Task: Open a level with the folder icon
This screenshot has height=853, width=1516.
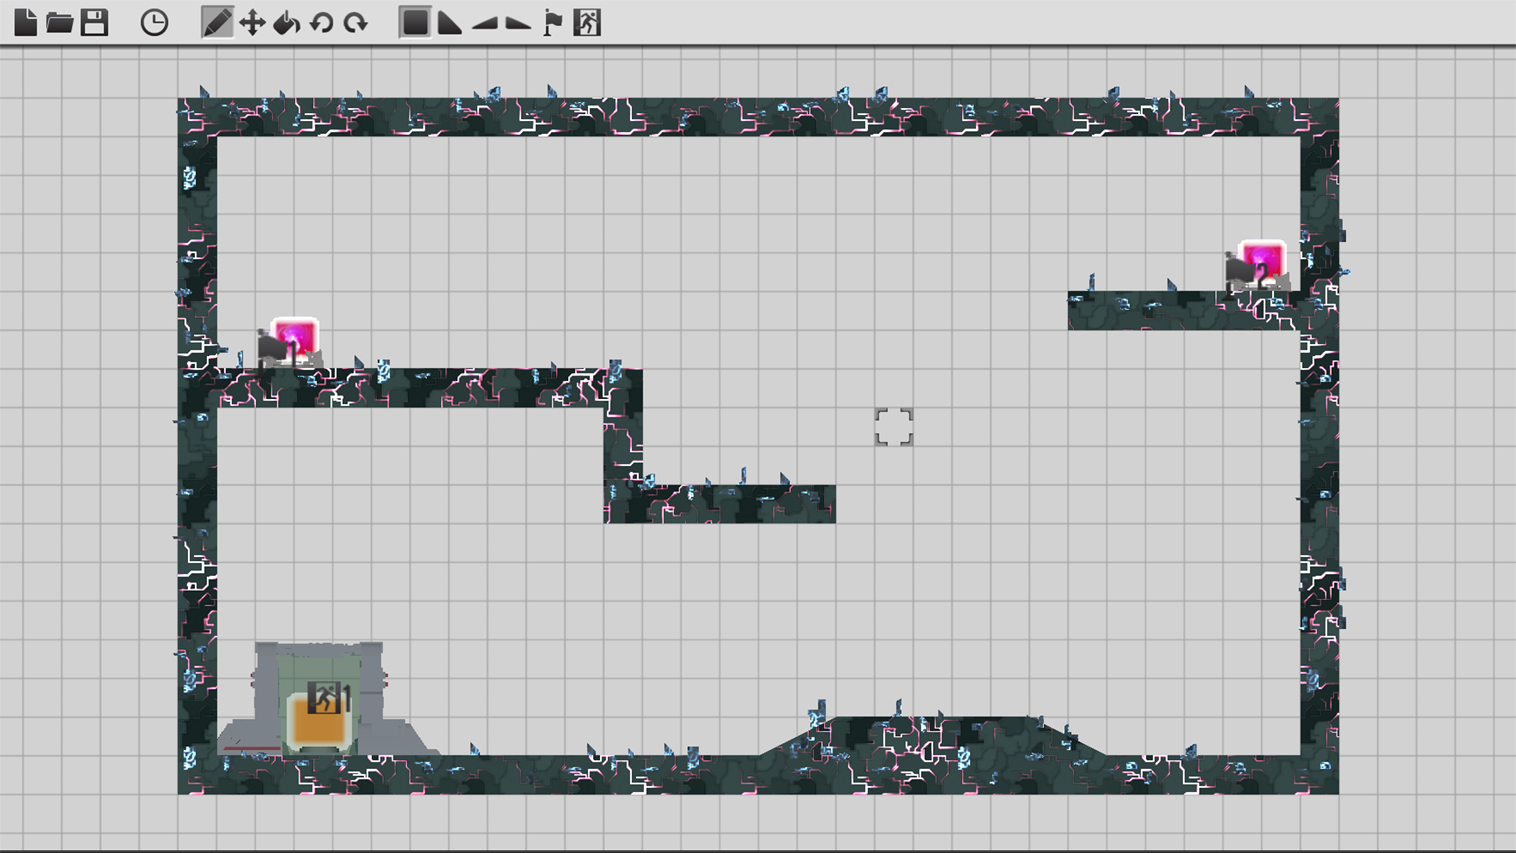Action: pos(60,22)
